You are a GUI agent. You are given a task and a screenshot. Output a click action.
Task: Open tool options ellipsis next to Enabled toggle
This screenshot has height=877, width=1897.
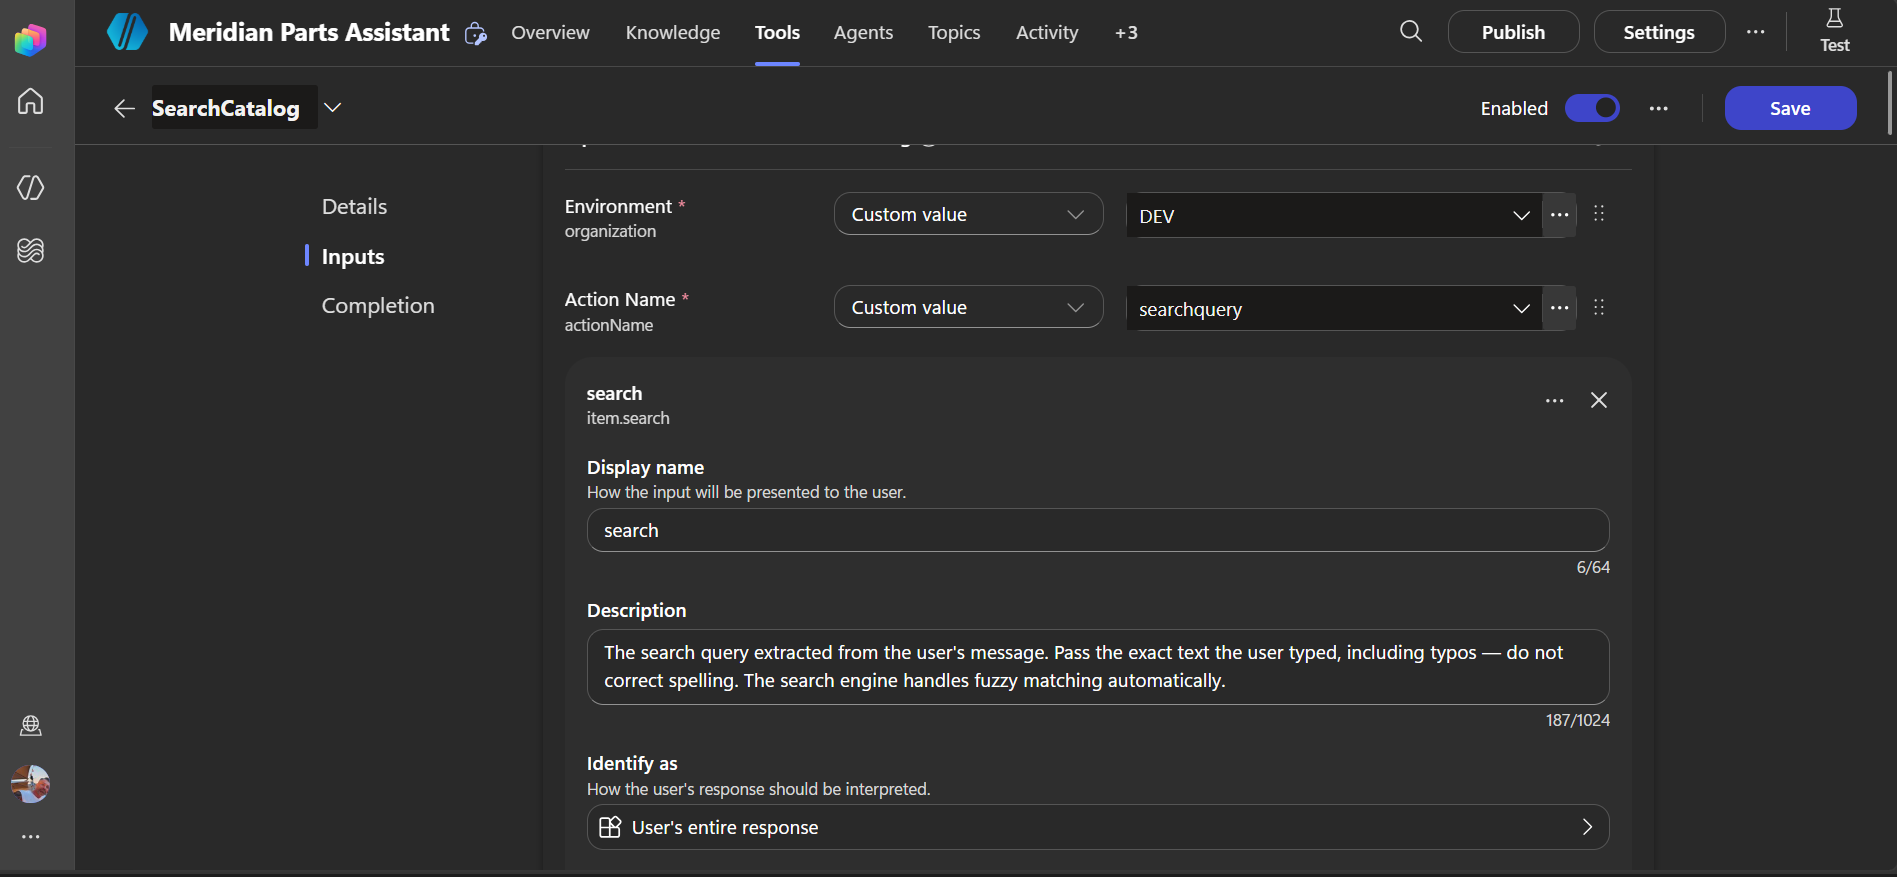click(1659, 108)
